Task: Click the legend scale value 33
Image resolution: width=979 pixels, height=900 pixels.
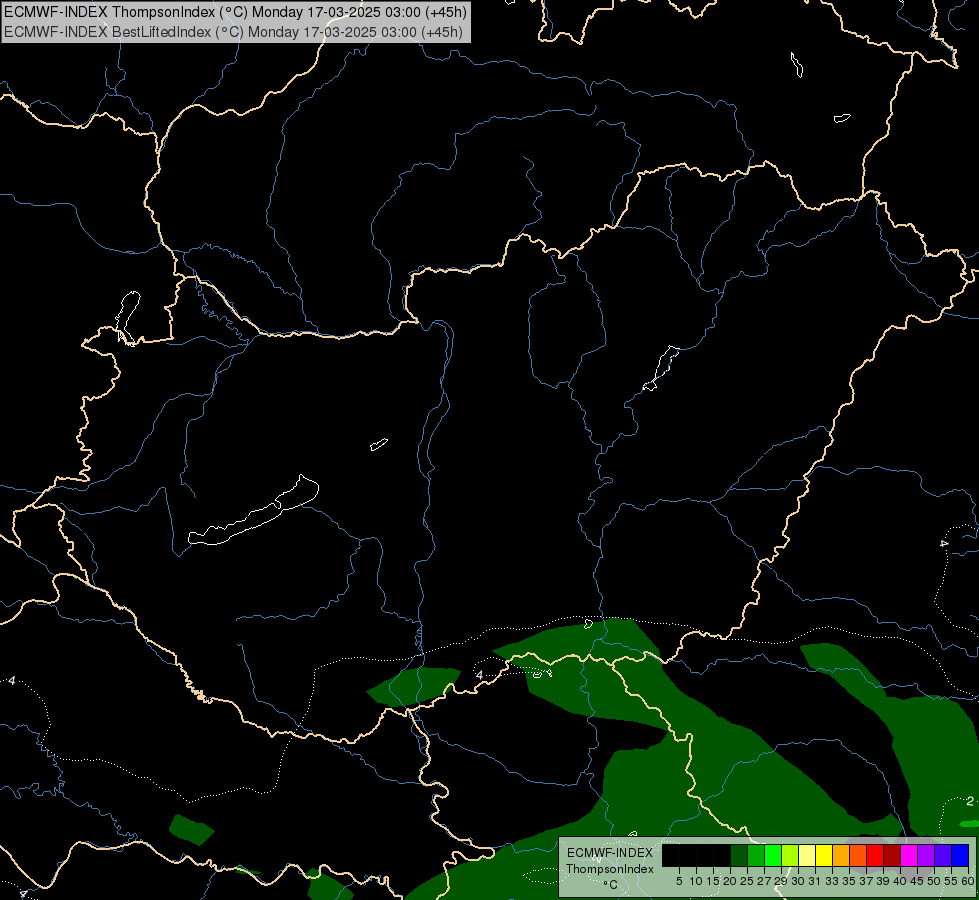Action: click(x=832, y=881)
